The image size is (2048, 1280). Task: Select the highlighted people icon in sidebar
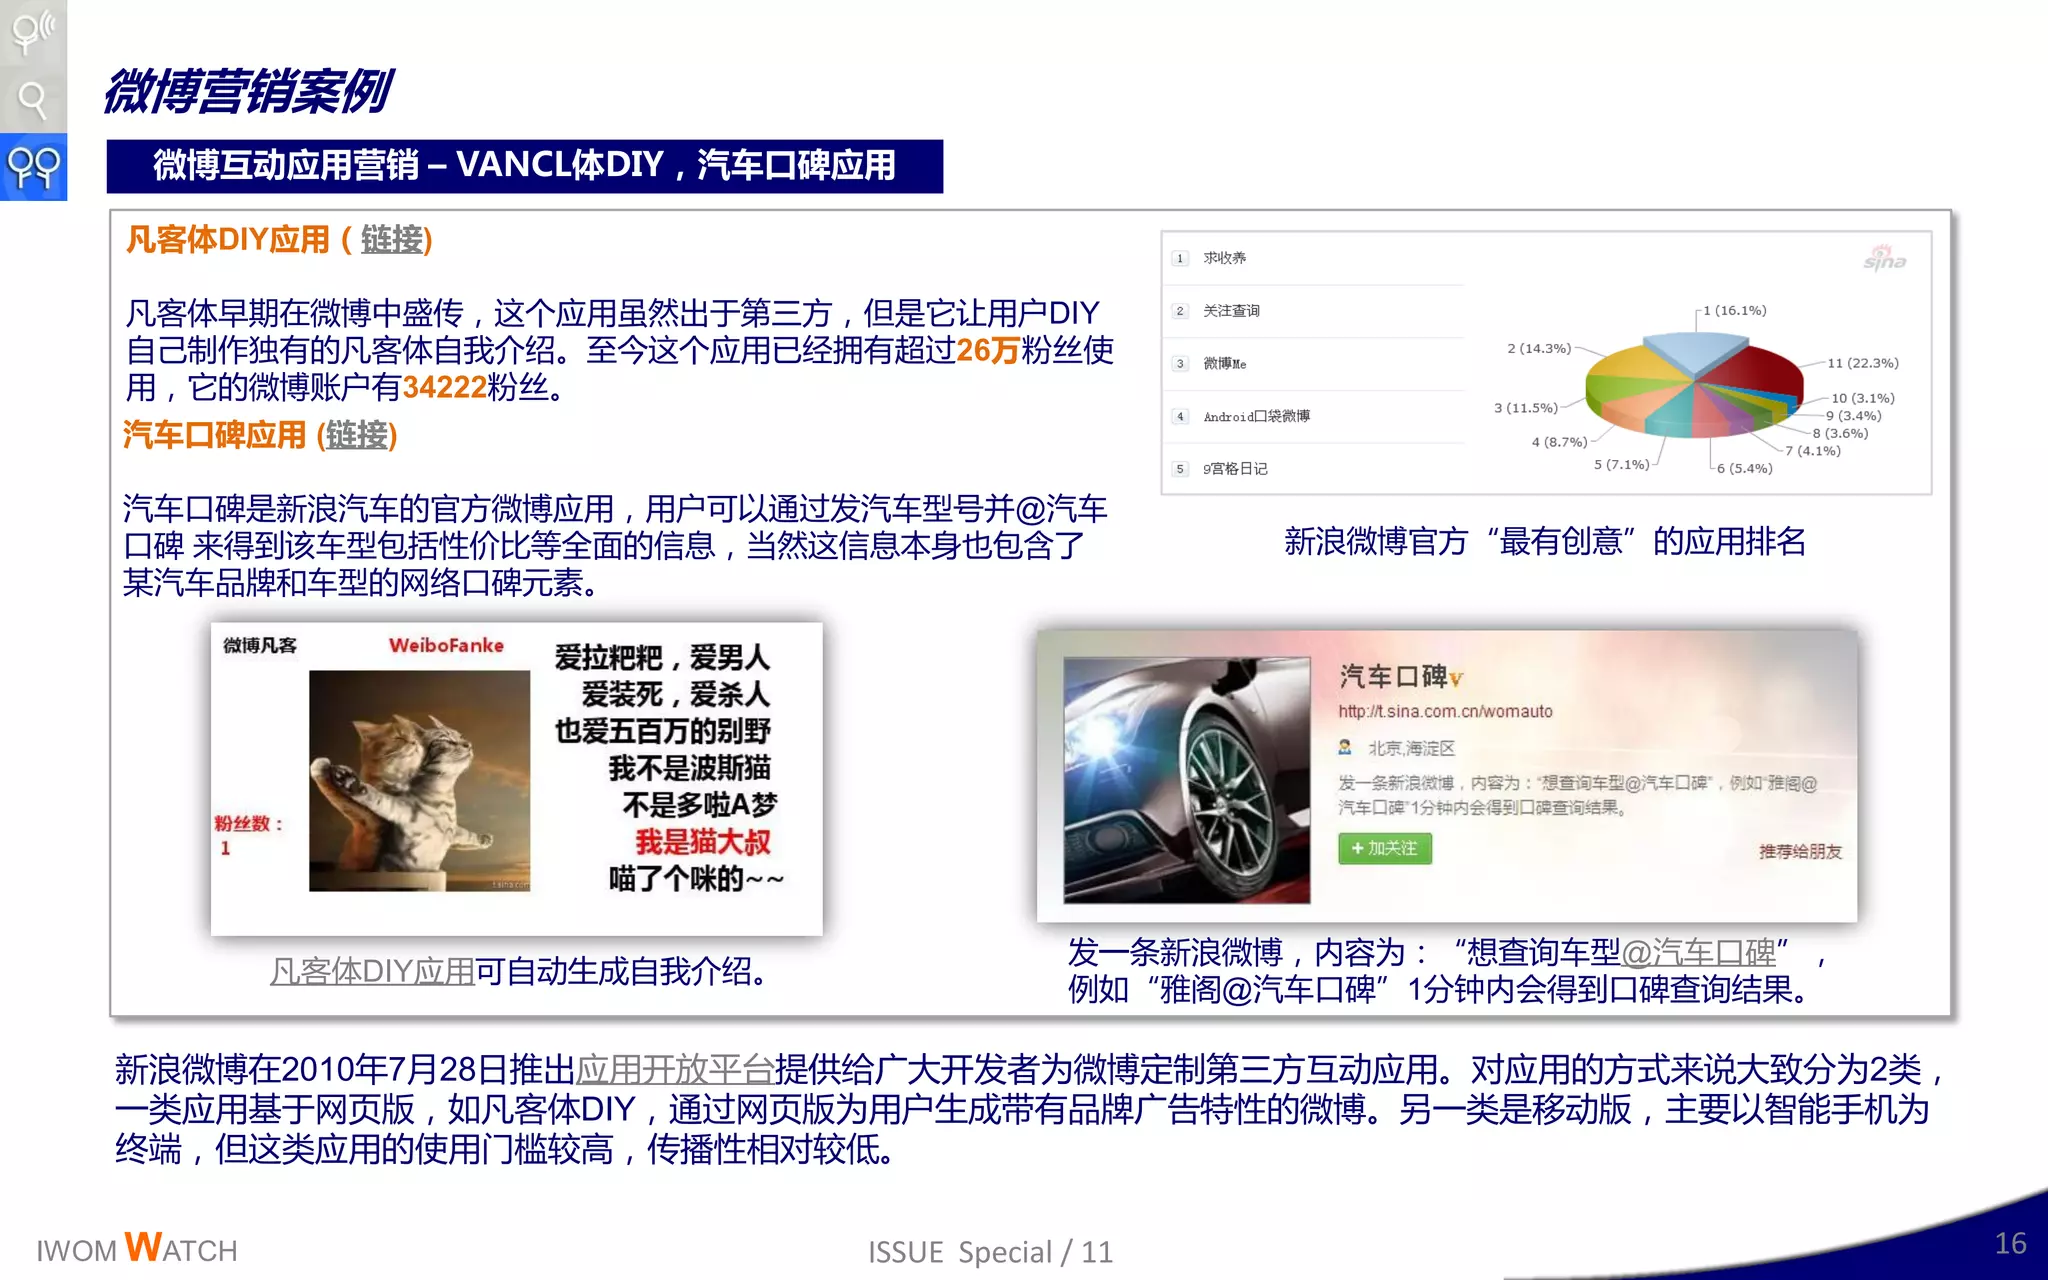point(33,167)
